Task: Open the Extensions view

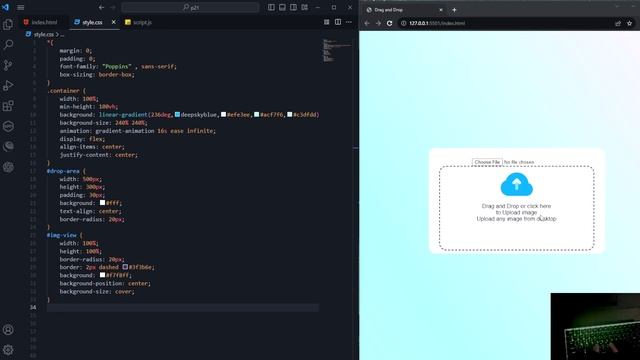Action: [x=8, y=106]
